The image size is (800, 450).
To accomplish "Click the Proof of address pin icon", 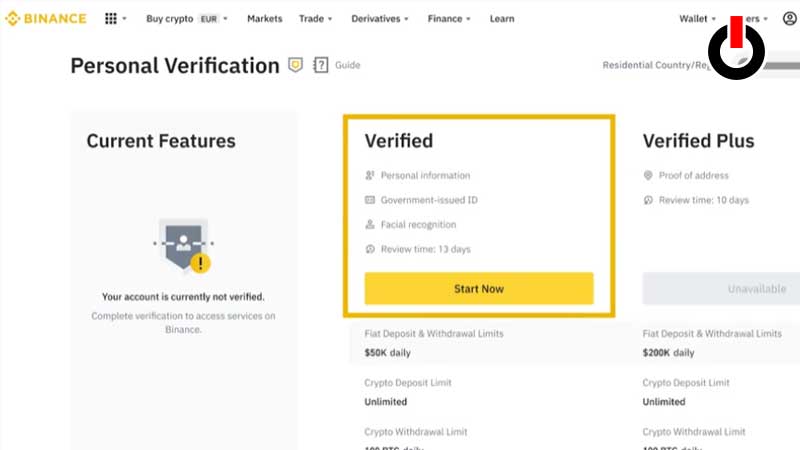I will click(648, 176).
